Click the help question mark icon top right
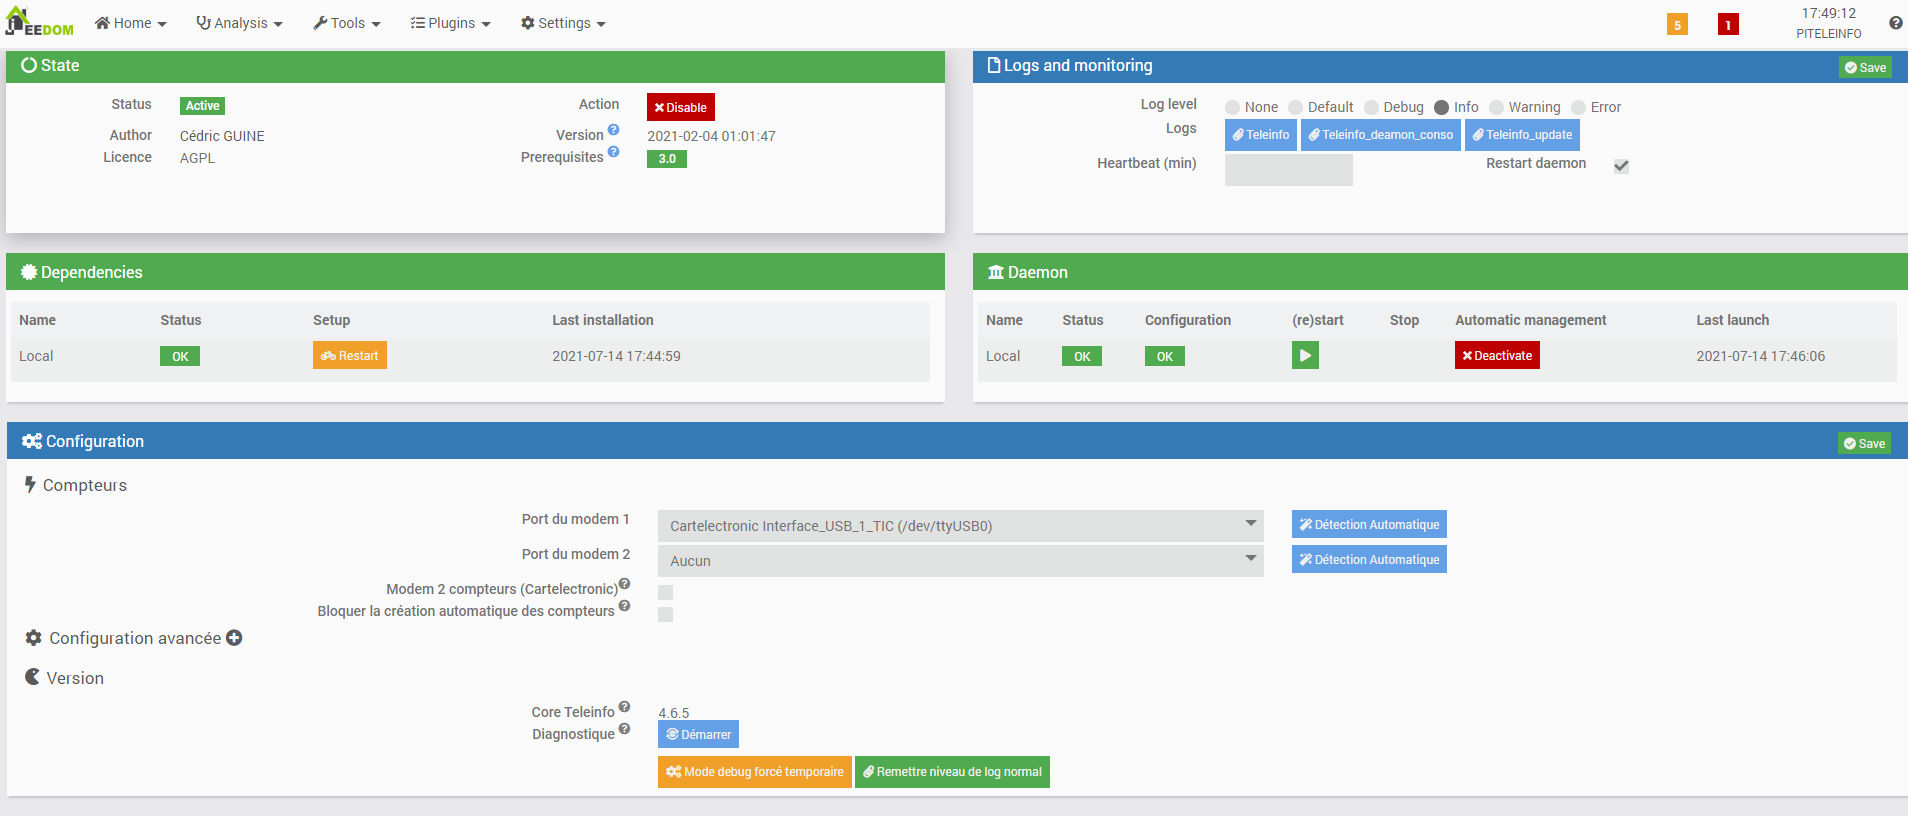Screen dimensions: 1908x816 click(1895, 23)
